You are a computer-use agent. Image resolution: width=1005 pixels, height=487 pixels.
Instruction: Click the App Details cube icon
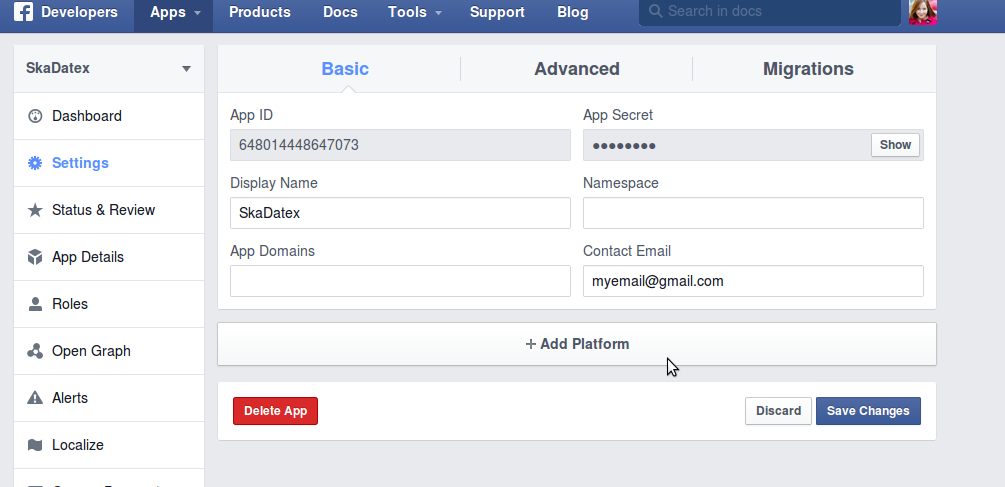pos(35,257)
